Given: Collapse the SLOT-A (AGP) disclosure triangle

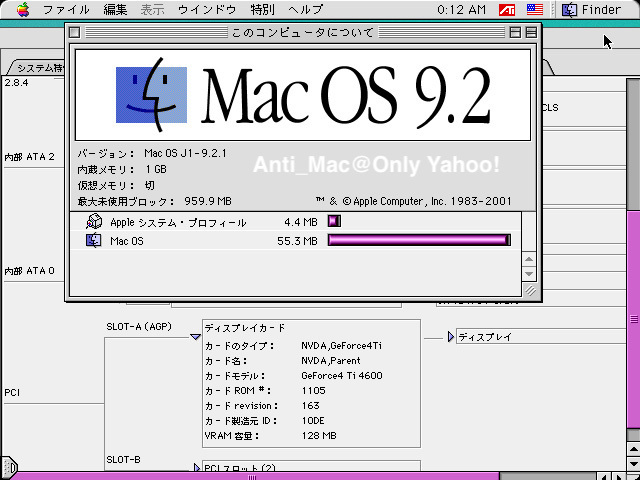Looking at the screenshot, I should [196, 337].
